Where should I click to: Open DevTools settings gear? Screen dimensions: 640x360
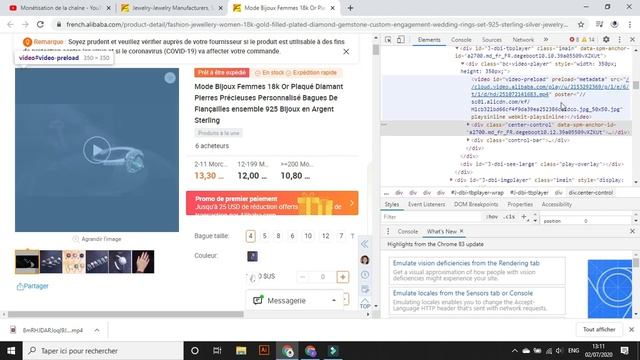coord(606,40)
